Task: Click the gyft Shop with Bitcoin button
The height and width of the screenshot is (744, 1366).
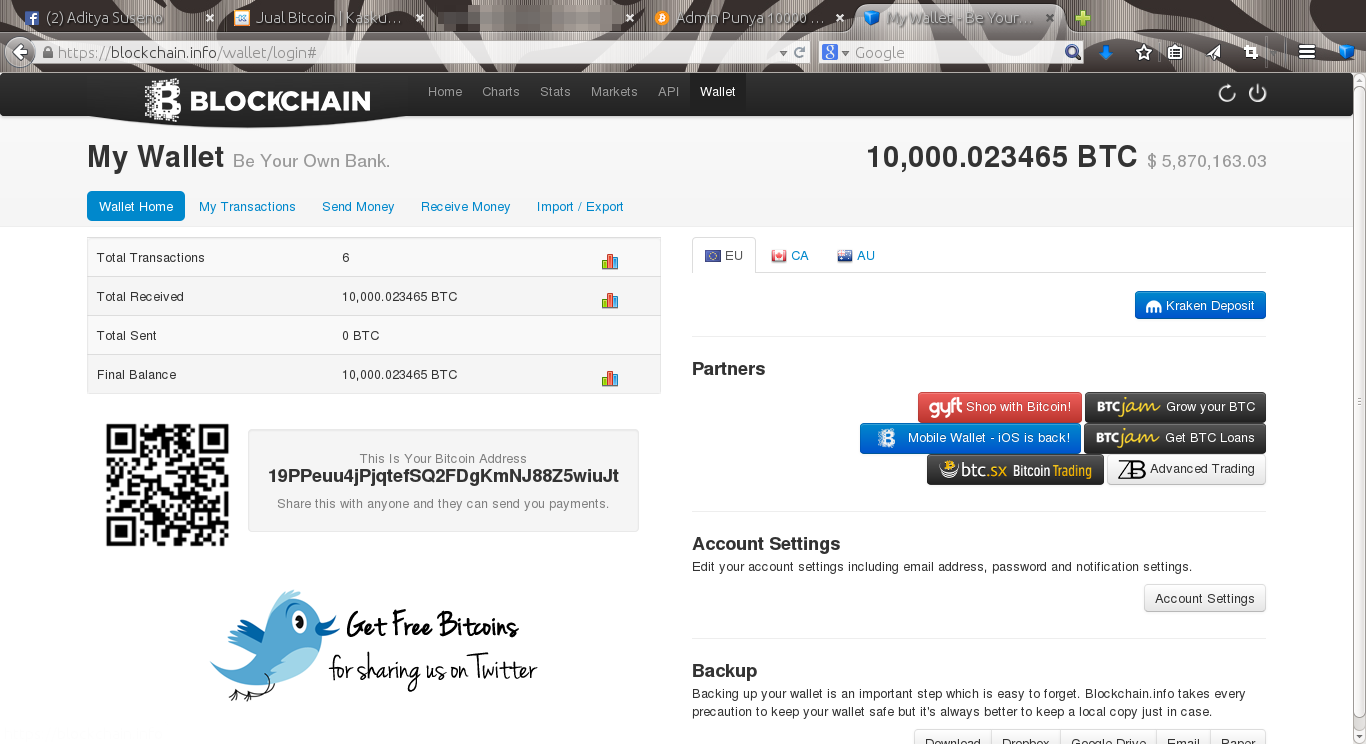Action: [x=1000, y=407]
